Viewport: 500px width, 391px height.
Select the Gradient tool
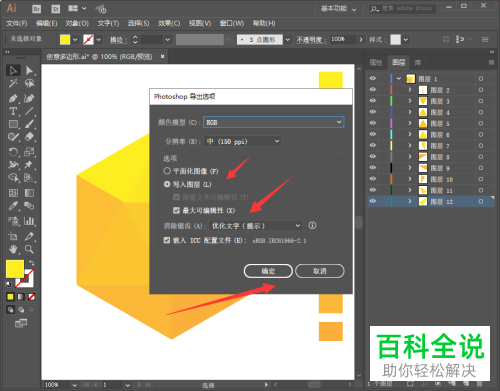click(29, 193)
